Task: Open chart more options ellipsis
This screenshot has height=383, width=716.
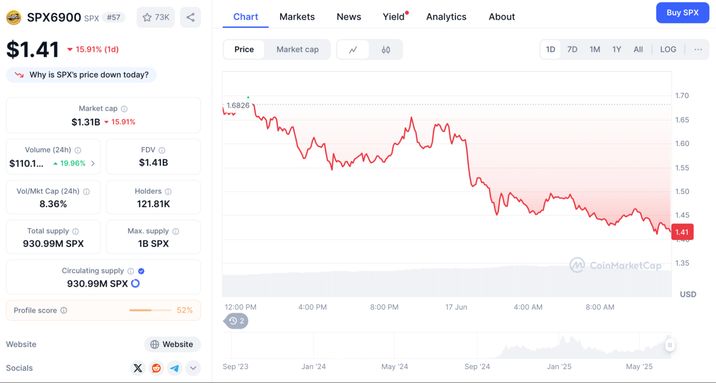Action: click(x=698, y=50)
